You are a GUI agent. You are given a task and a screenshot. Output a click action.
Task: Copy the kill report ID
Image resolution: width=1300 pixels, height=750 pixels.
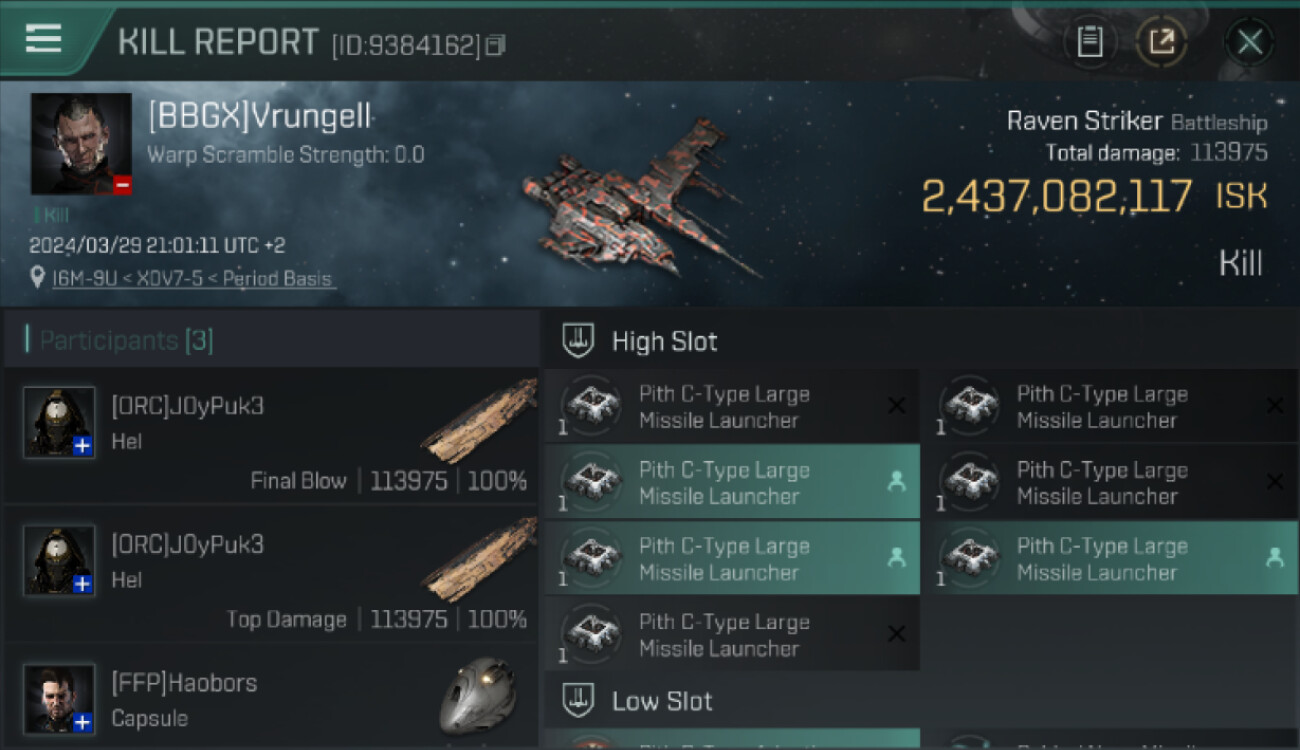(496, 45)
